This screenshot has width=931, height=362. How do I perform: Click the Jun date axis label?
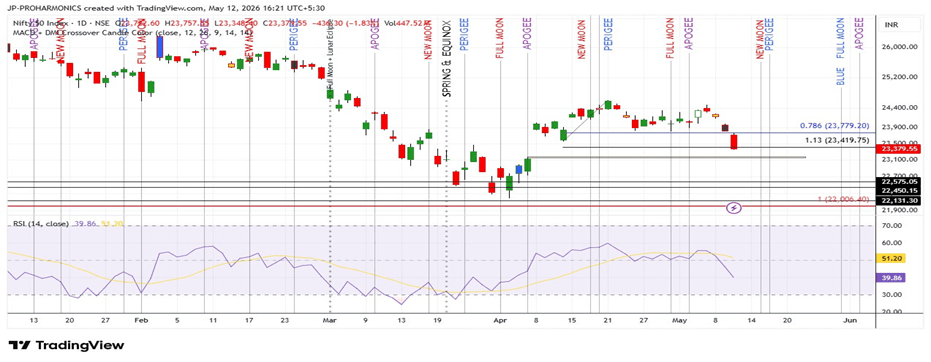(x=850, y=320)
